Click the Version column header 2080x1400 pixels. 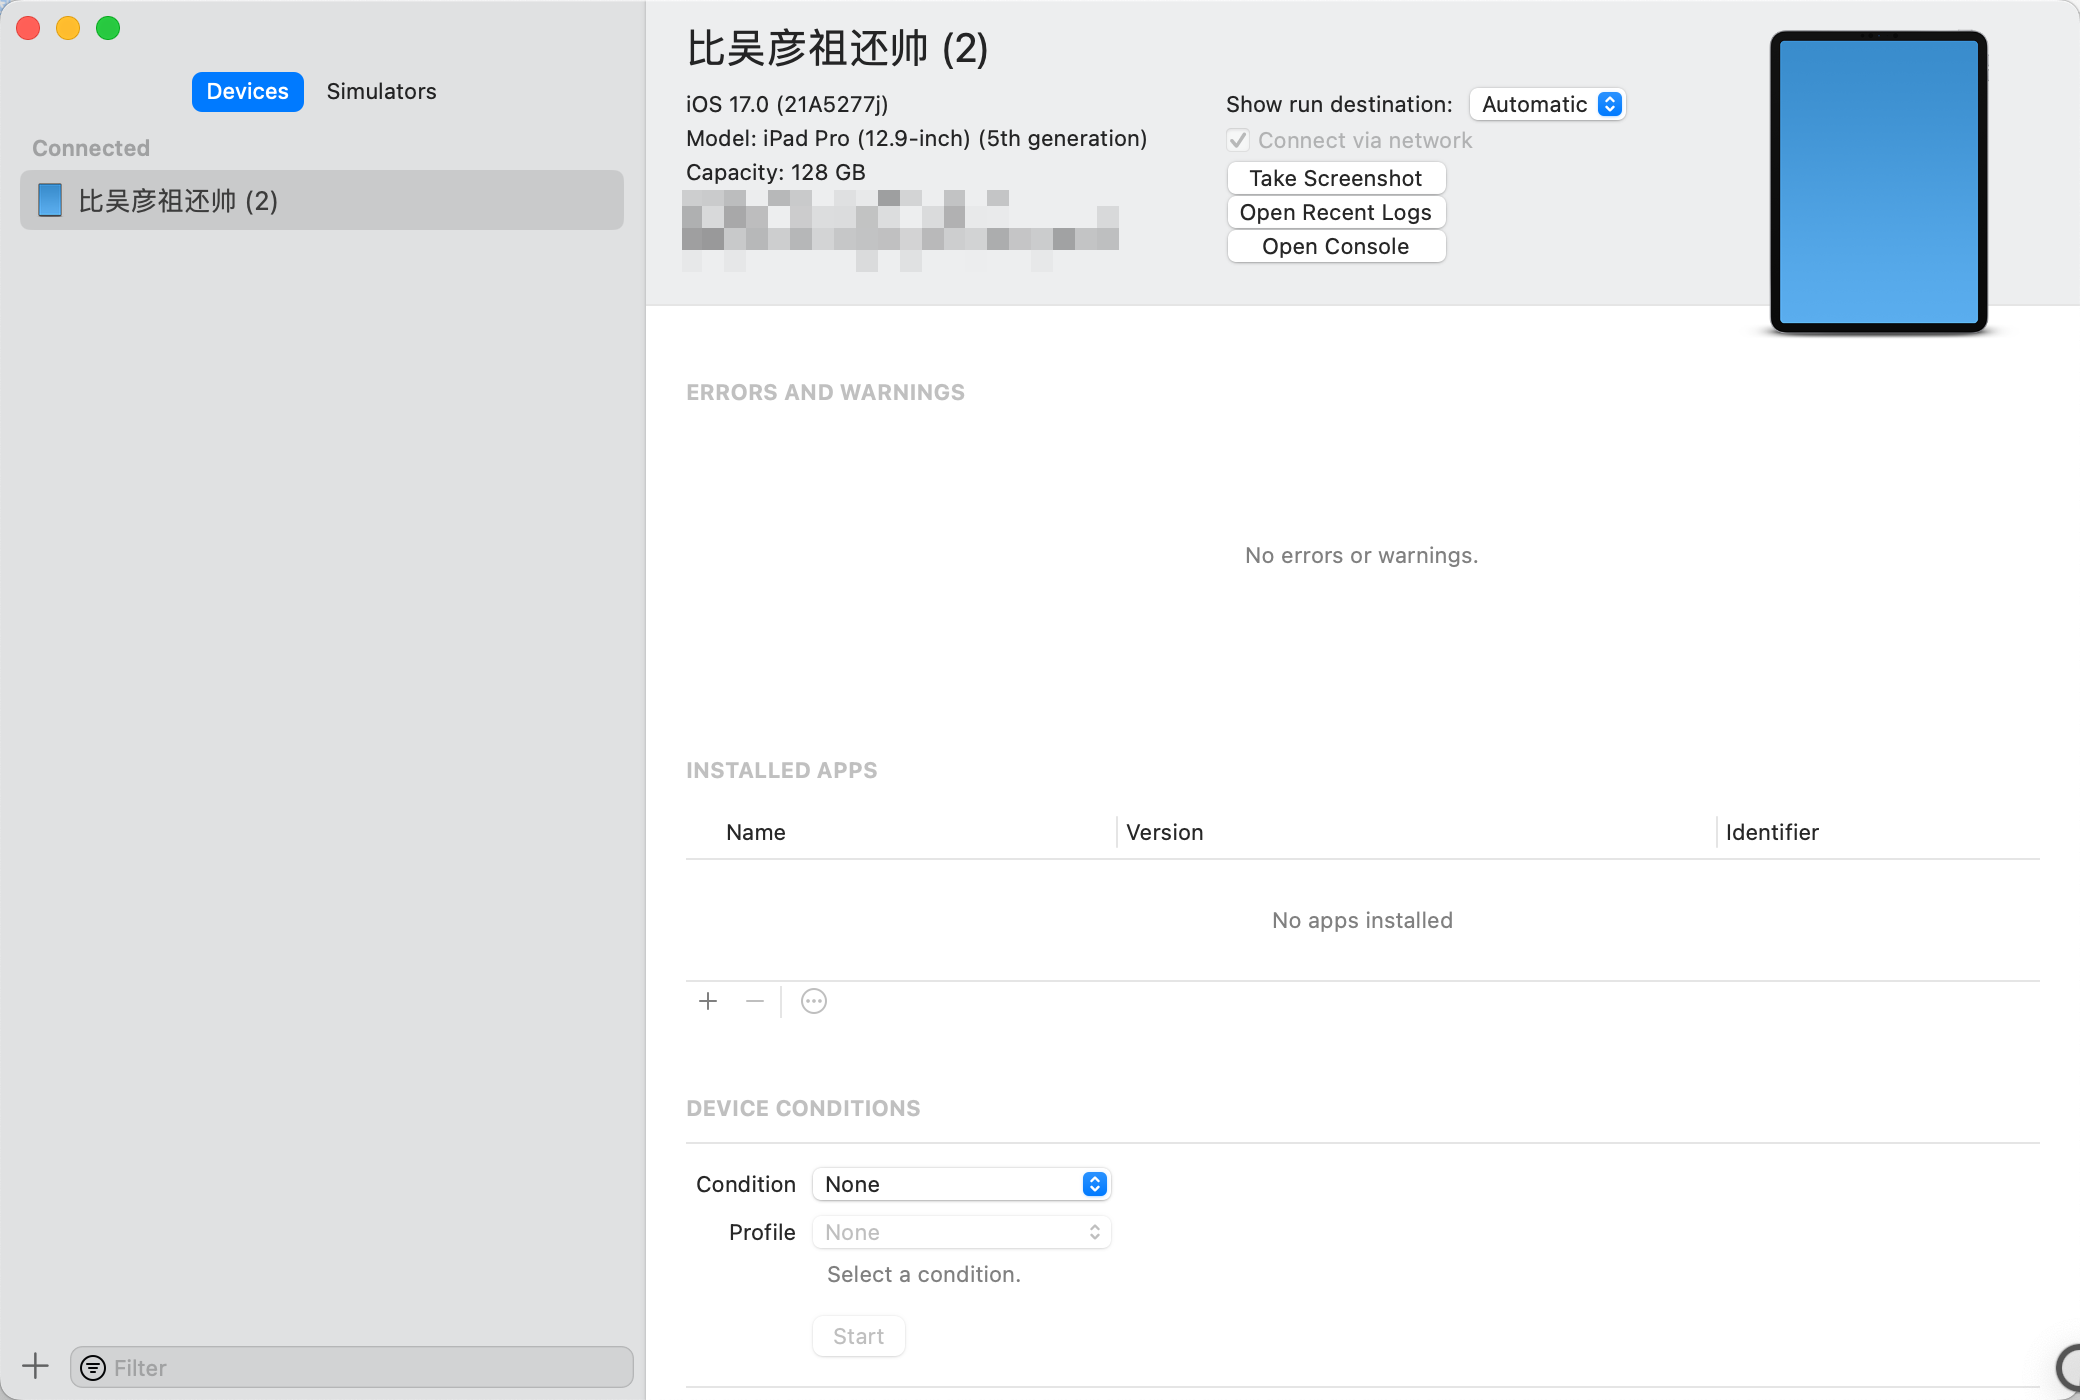pyautogui.click(x=1165, y=832)
